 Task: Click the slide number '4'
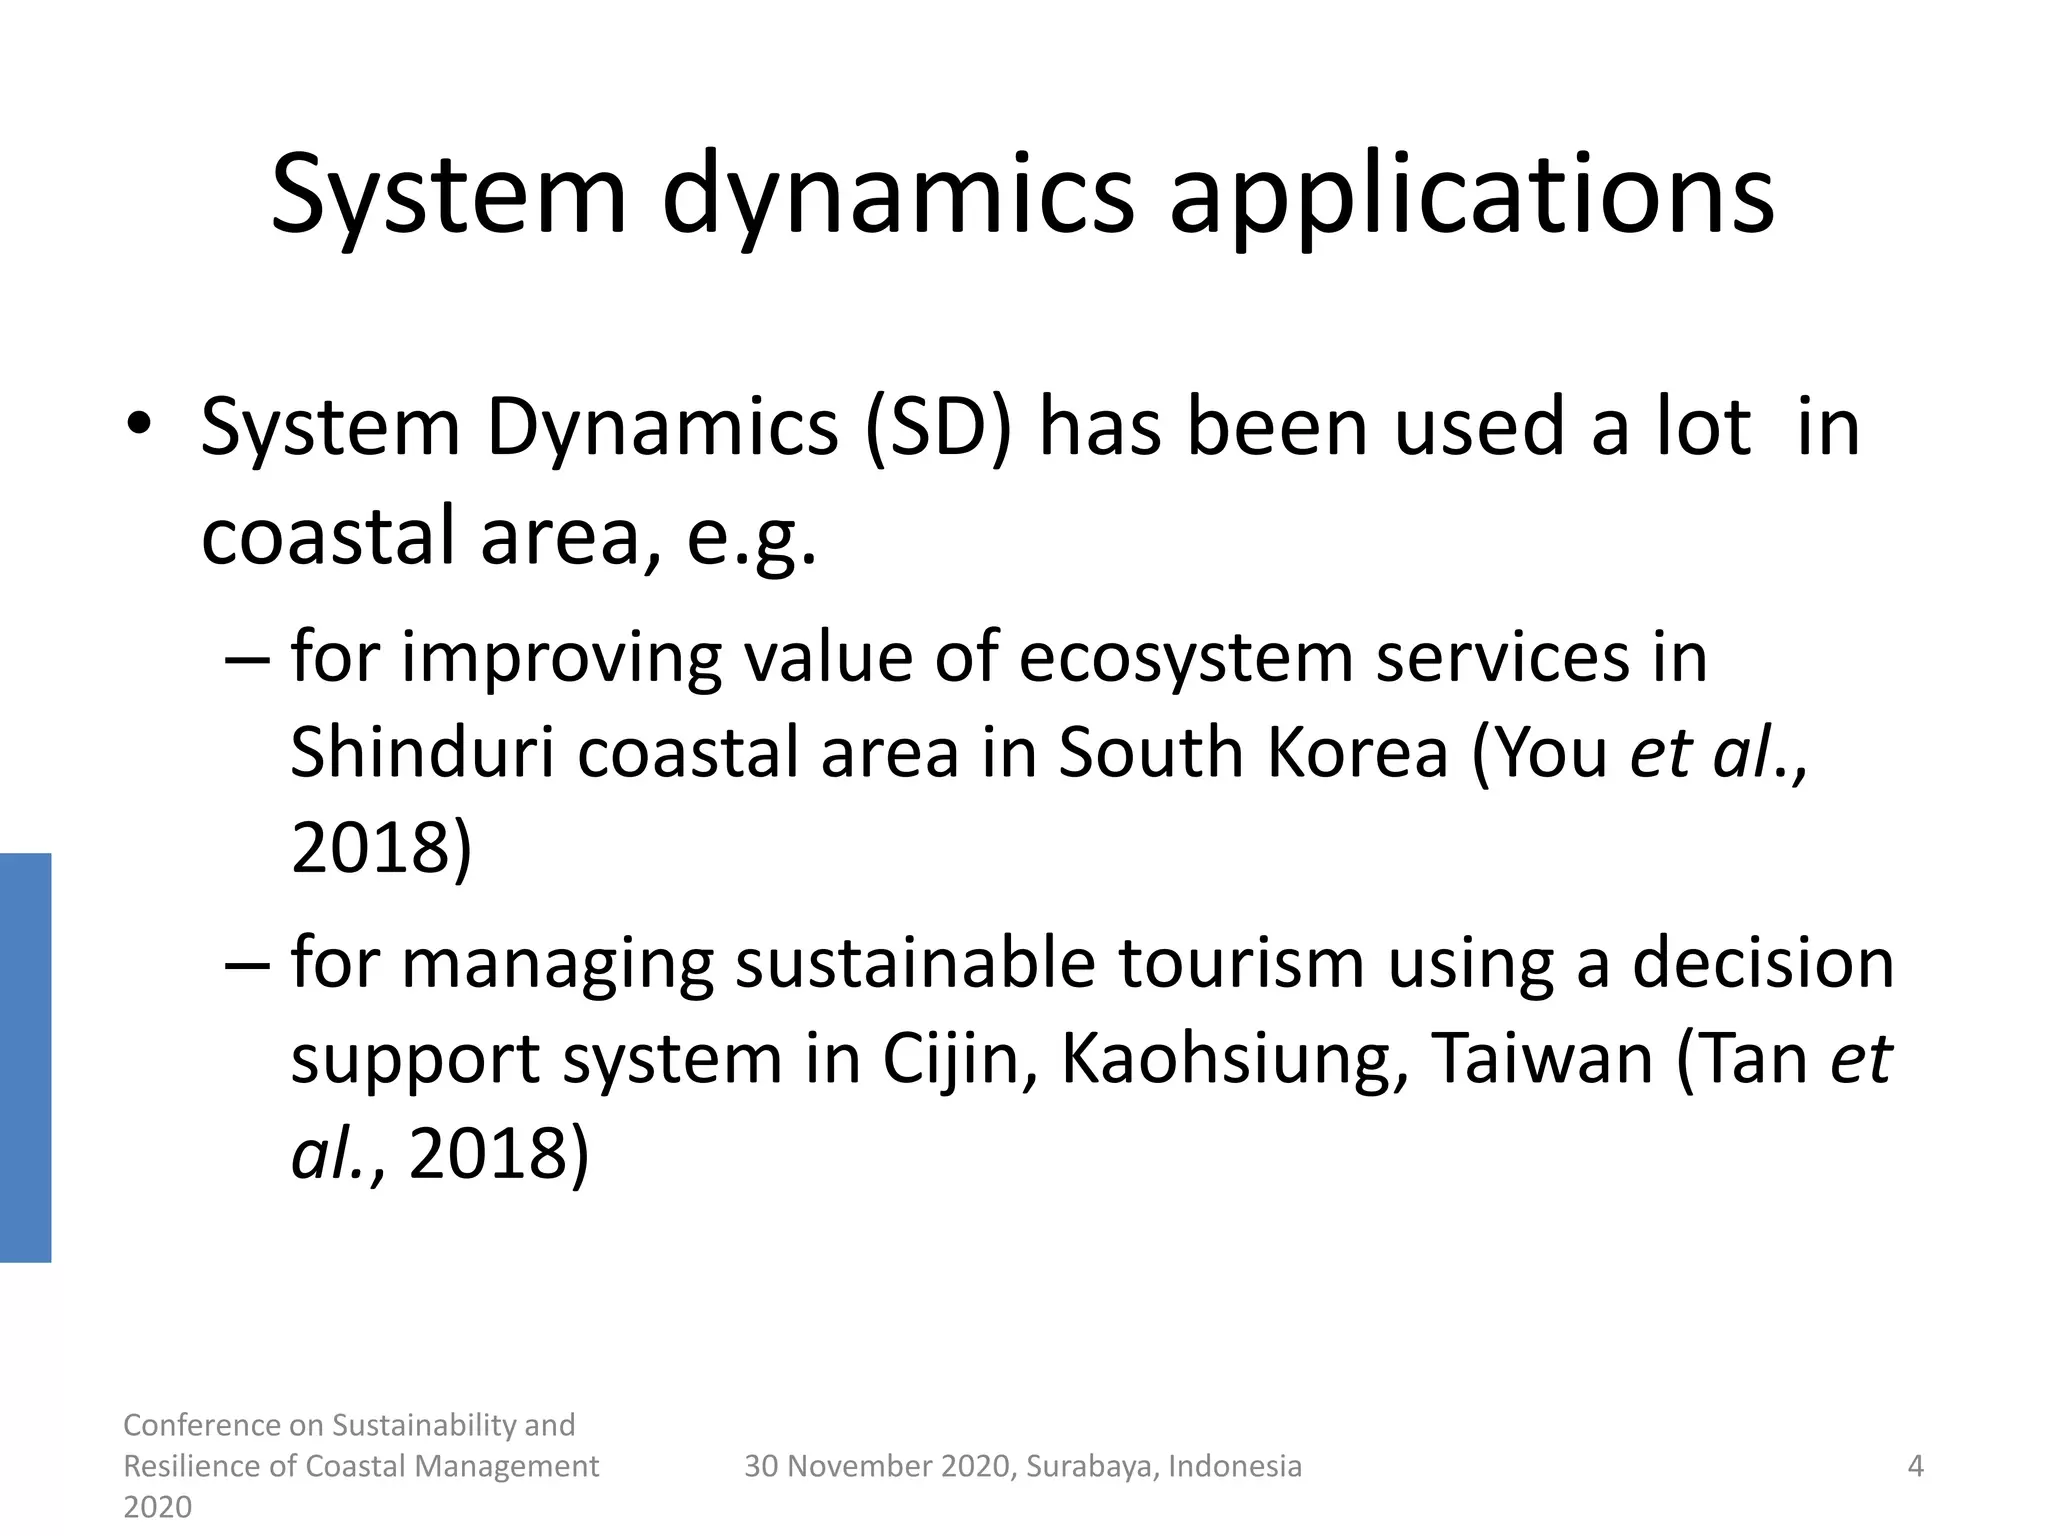coord(1916,1466)
